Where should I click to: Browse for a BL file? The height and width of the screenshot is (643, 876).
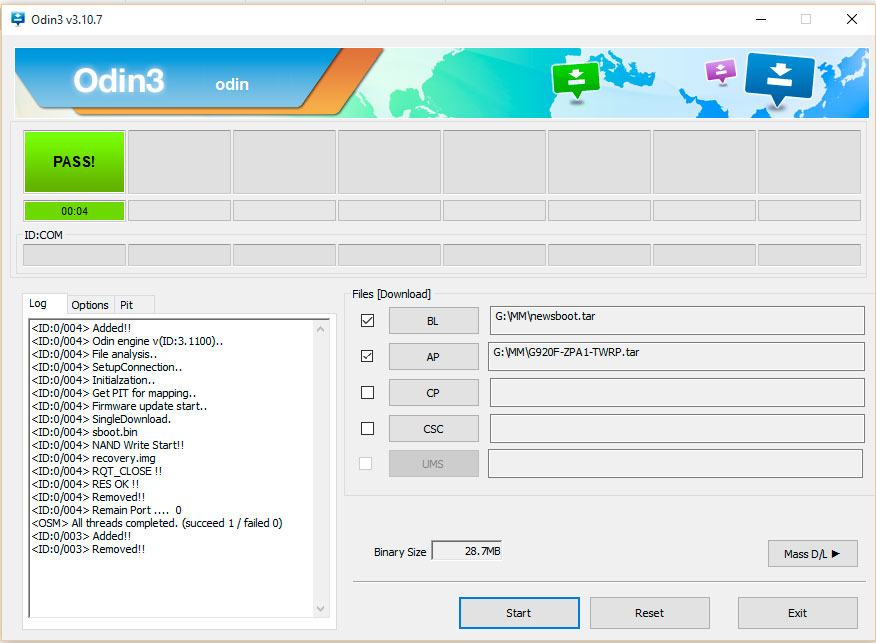(434, 321)
